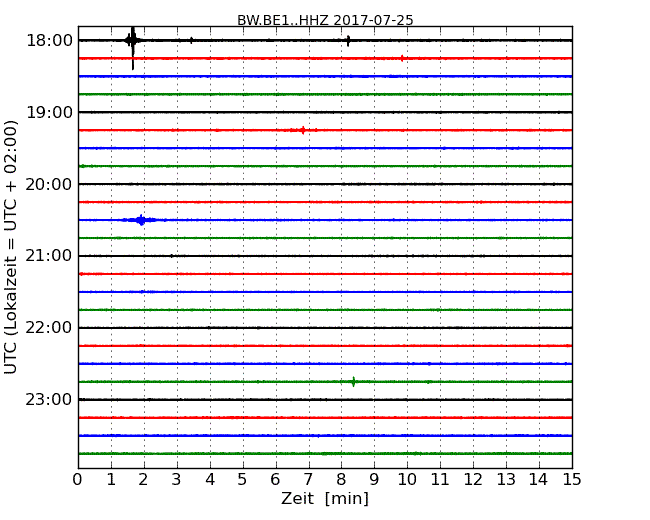Click the 21:00 time label
The width and height of the screenshot is (650, 520).
[x=49, y=256]
